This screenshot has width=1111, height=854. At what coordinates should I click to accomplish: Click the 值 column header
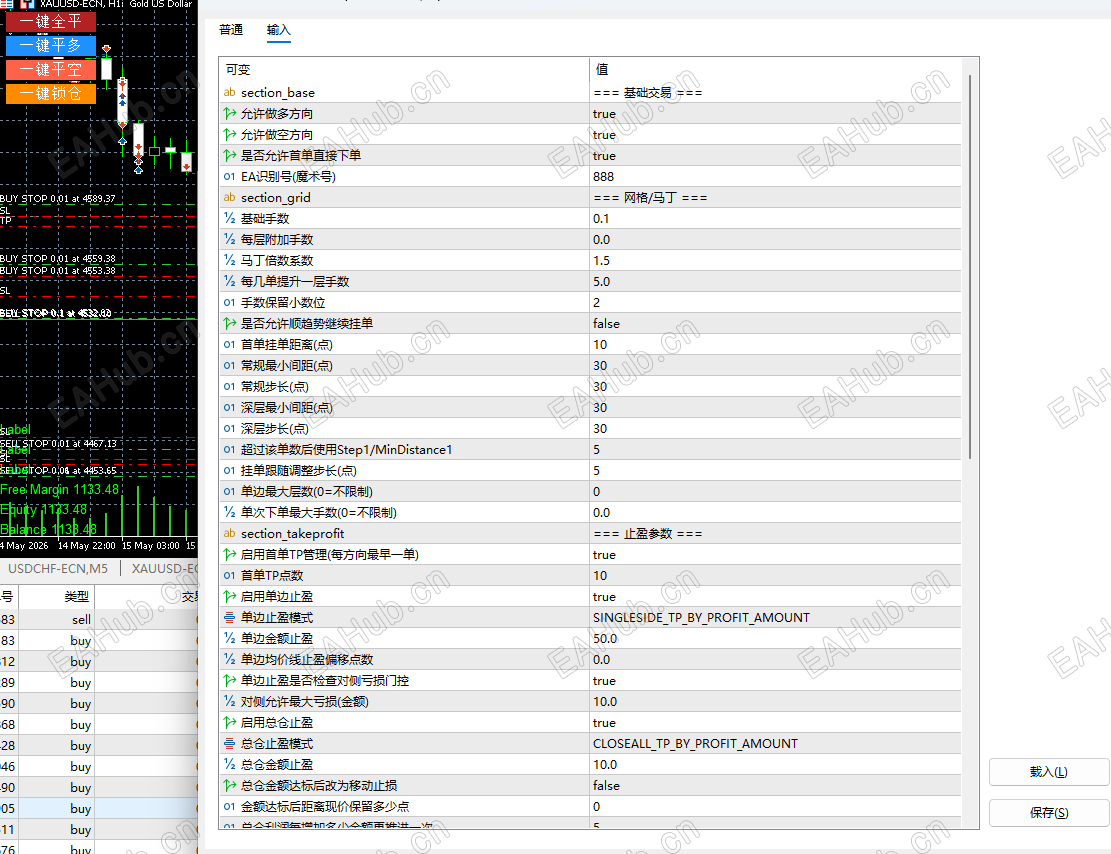pos(602,69)
